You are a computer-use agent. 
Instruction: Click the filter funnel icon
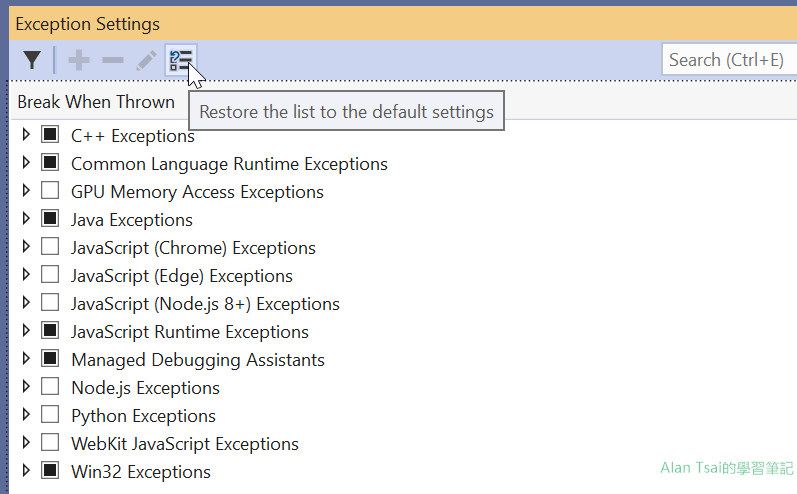32,61
